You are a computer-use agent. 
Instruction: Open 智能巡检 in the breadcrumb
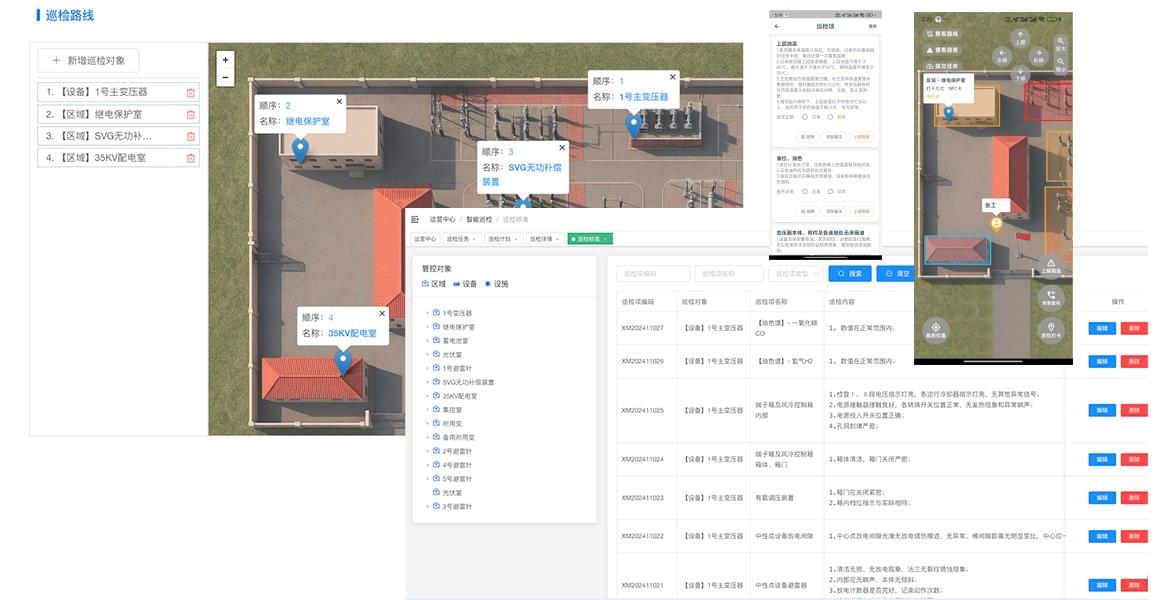coord(479,220)
